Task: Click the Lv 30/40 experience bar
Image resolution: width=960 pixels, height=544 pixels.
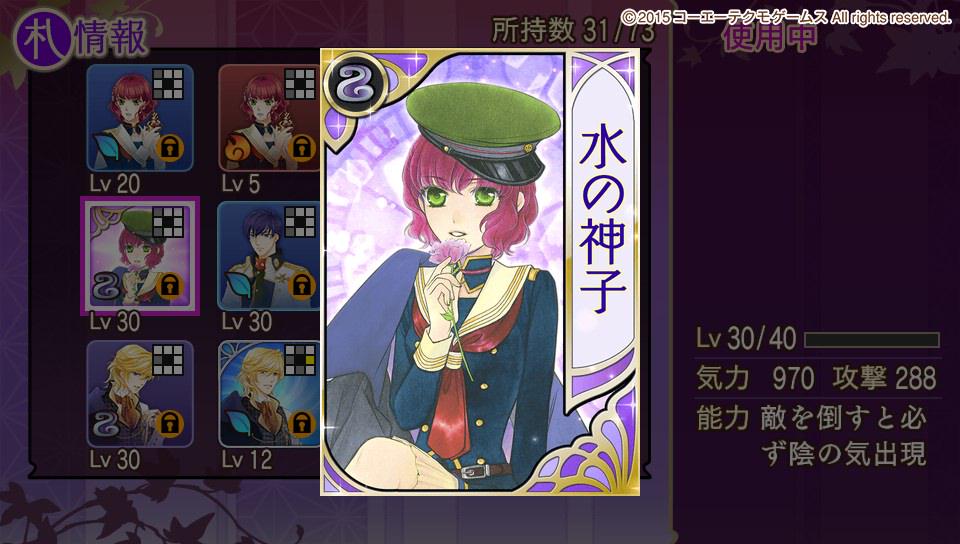Action: click(x=872, y=340)
